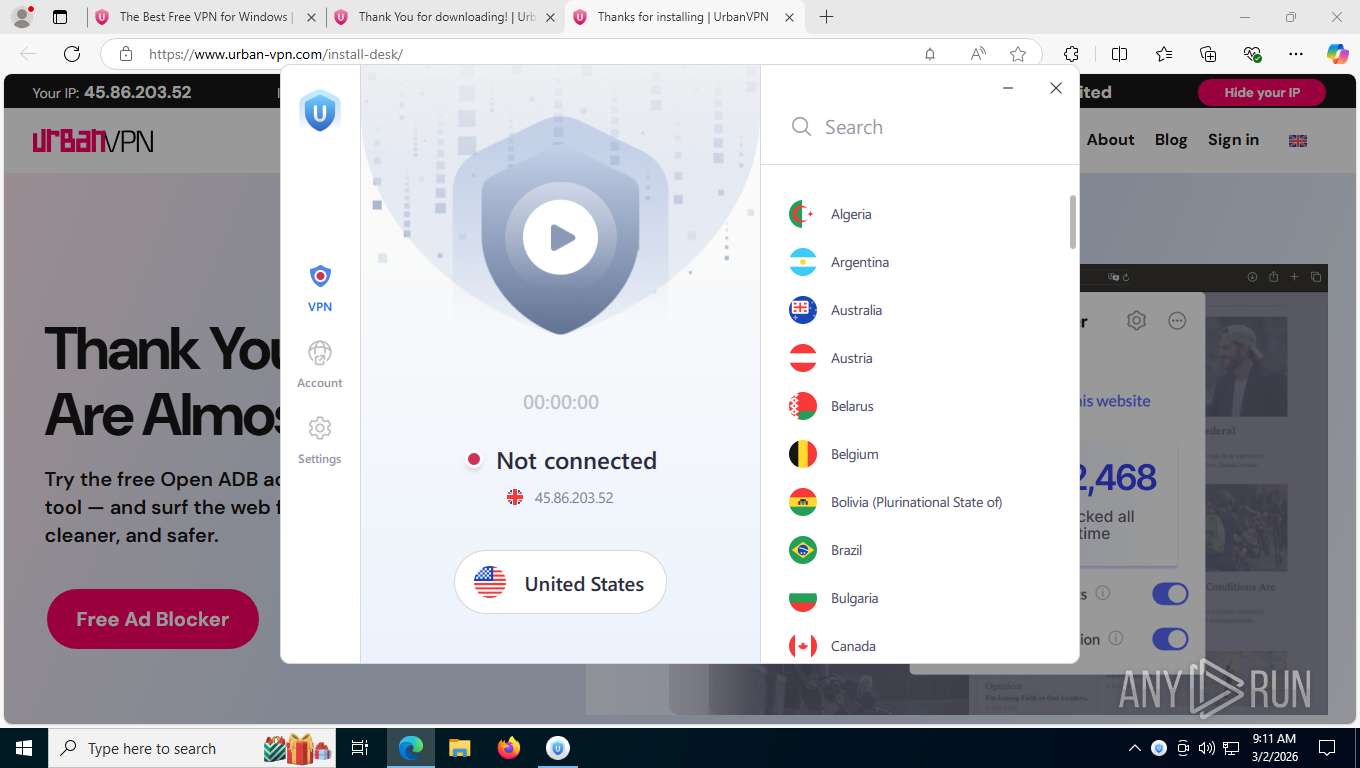Click the Hide your IP button
Image resolution: width=1360 pixels, height=768 pixels.
[x=1262, y=92]
